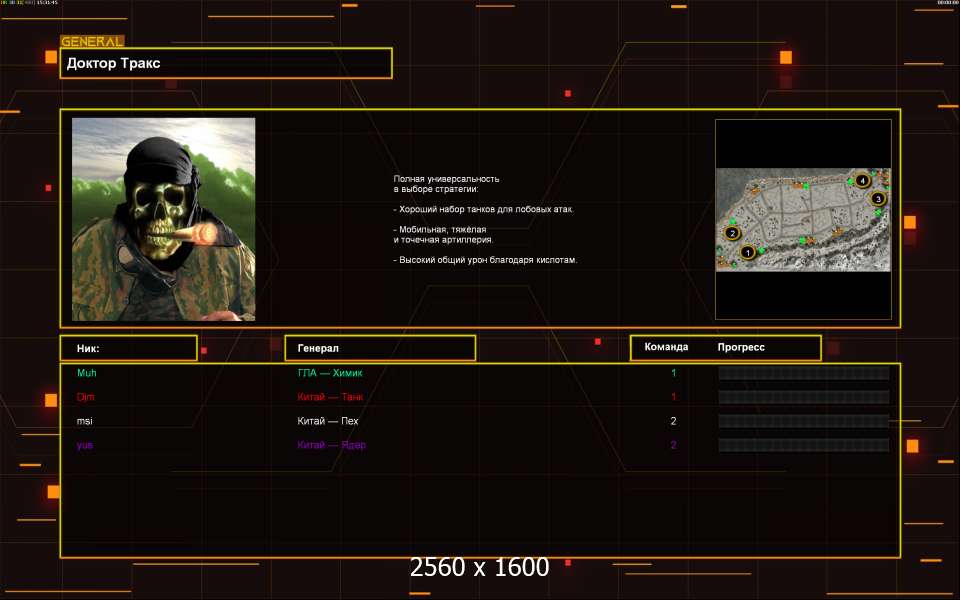Click the timer in top-right corner

pos(947,3)
